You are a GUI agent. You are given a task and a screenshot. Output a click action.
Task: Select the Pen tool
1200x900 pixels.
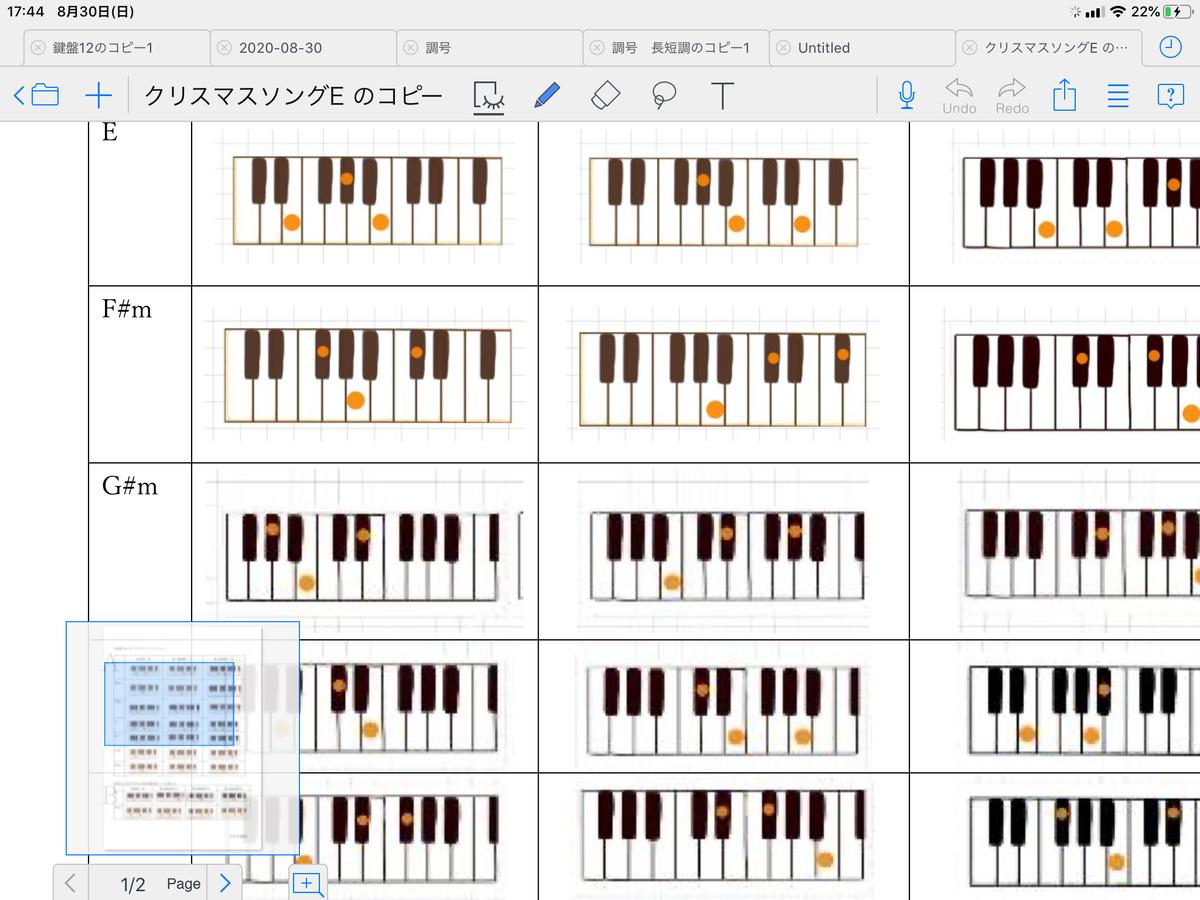pos(547,95)
